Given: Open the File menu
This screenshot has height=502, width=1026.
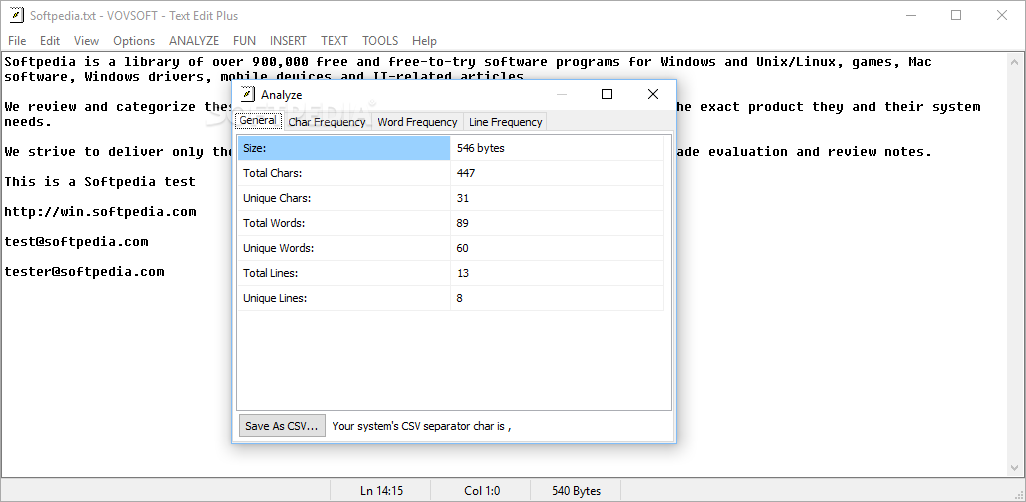Looking at the screenshot, I should pyautogui.click(x=17, y=41).
